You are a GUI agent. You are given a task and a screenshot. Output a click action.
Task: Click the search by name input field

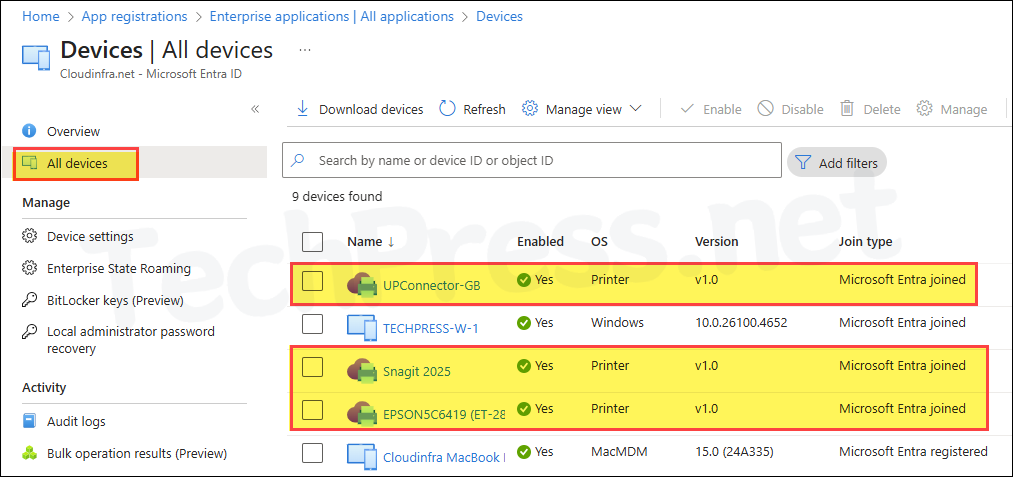(532, 160)
